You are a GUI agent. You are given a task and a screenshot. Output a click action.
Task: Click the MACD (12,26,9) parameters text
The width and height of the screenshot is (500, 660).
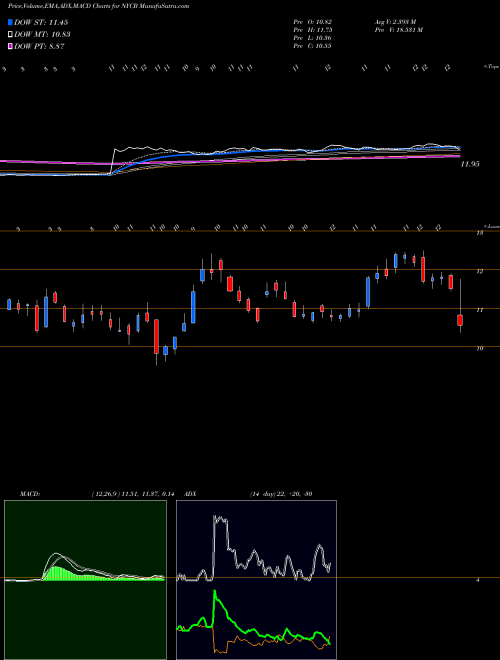(x=133, y=494)
